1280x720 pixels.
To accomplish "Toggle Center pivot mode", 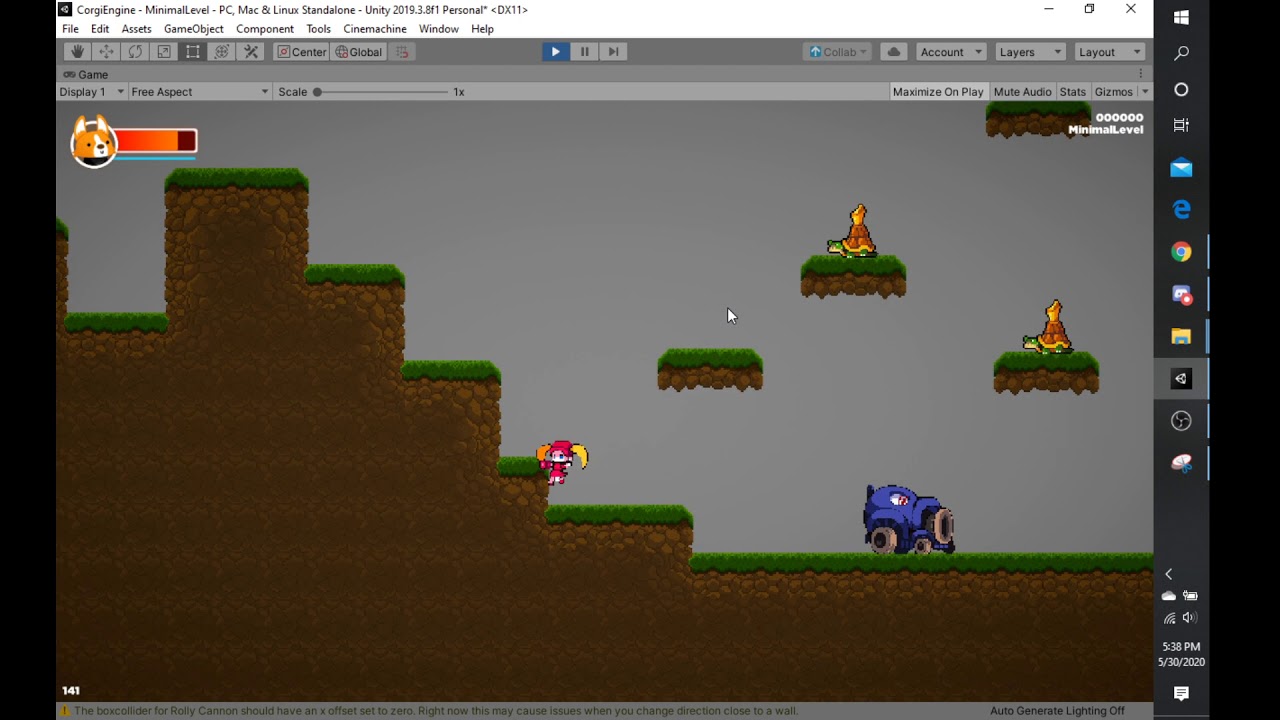I will (x=302, y=52).
